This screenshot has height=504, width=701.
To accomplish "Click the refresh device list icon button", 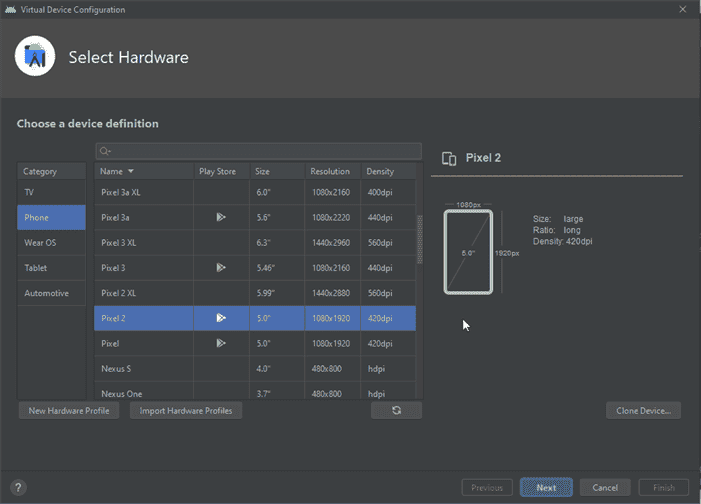I will click(x=396, y=411).
